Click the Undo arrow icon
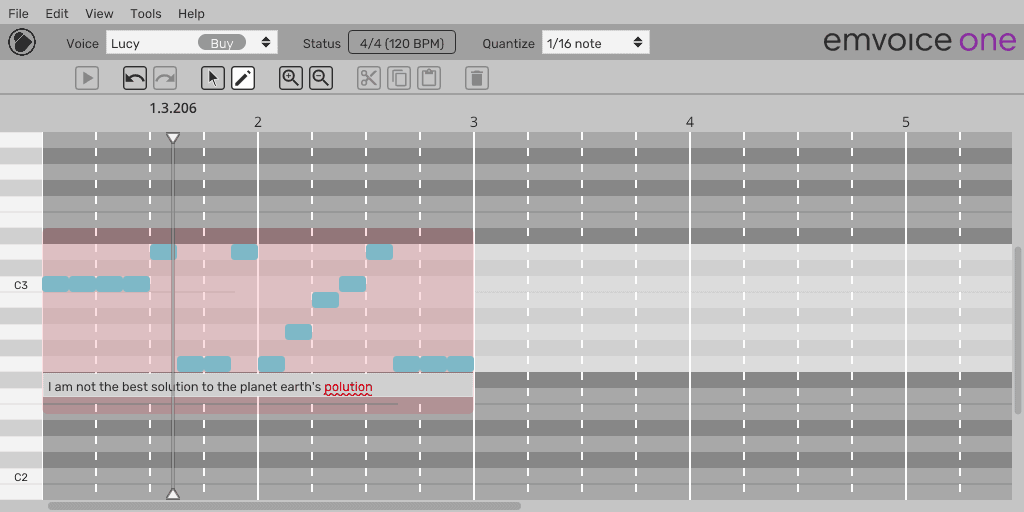 (x=135, y=77)
